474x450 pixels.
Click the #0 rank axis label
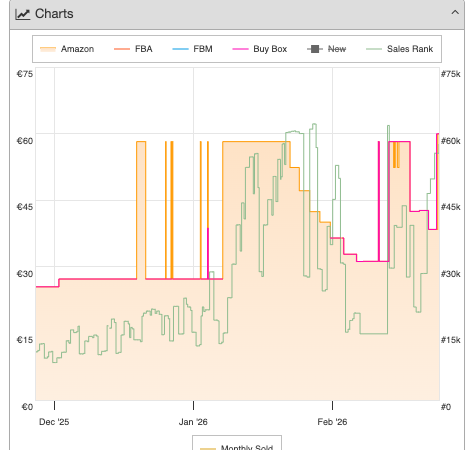pyautogui.click(x=446, y=407)
